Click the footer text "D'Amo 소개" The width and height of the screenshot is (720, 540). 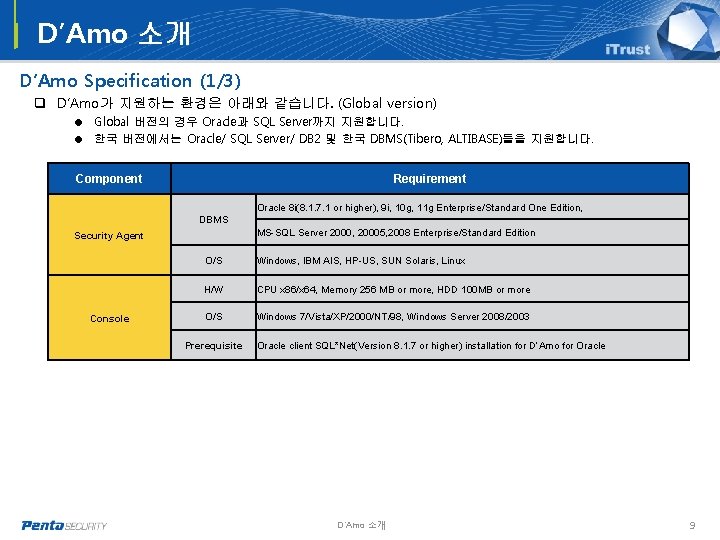tap(361, 525)
